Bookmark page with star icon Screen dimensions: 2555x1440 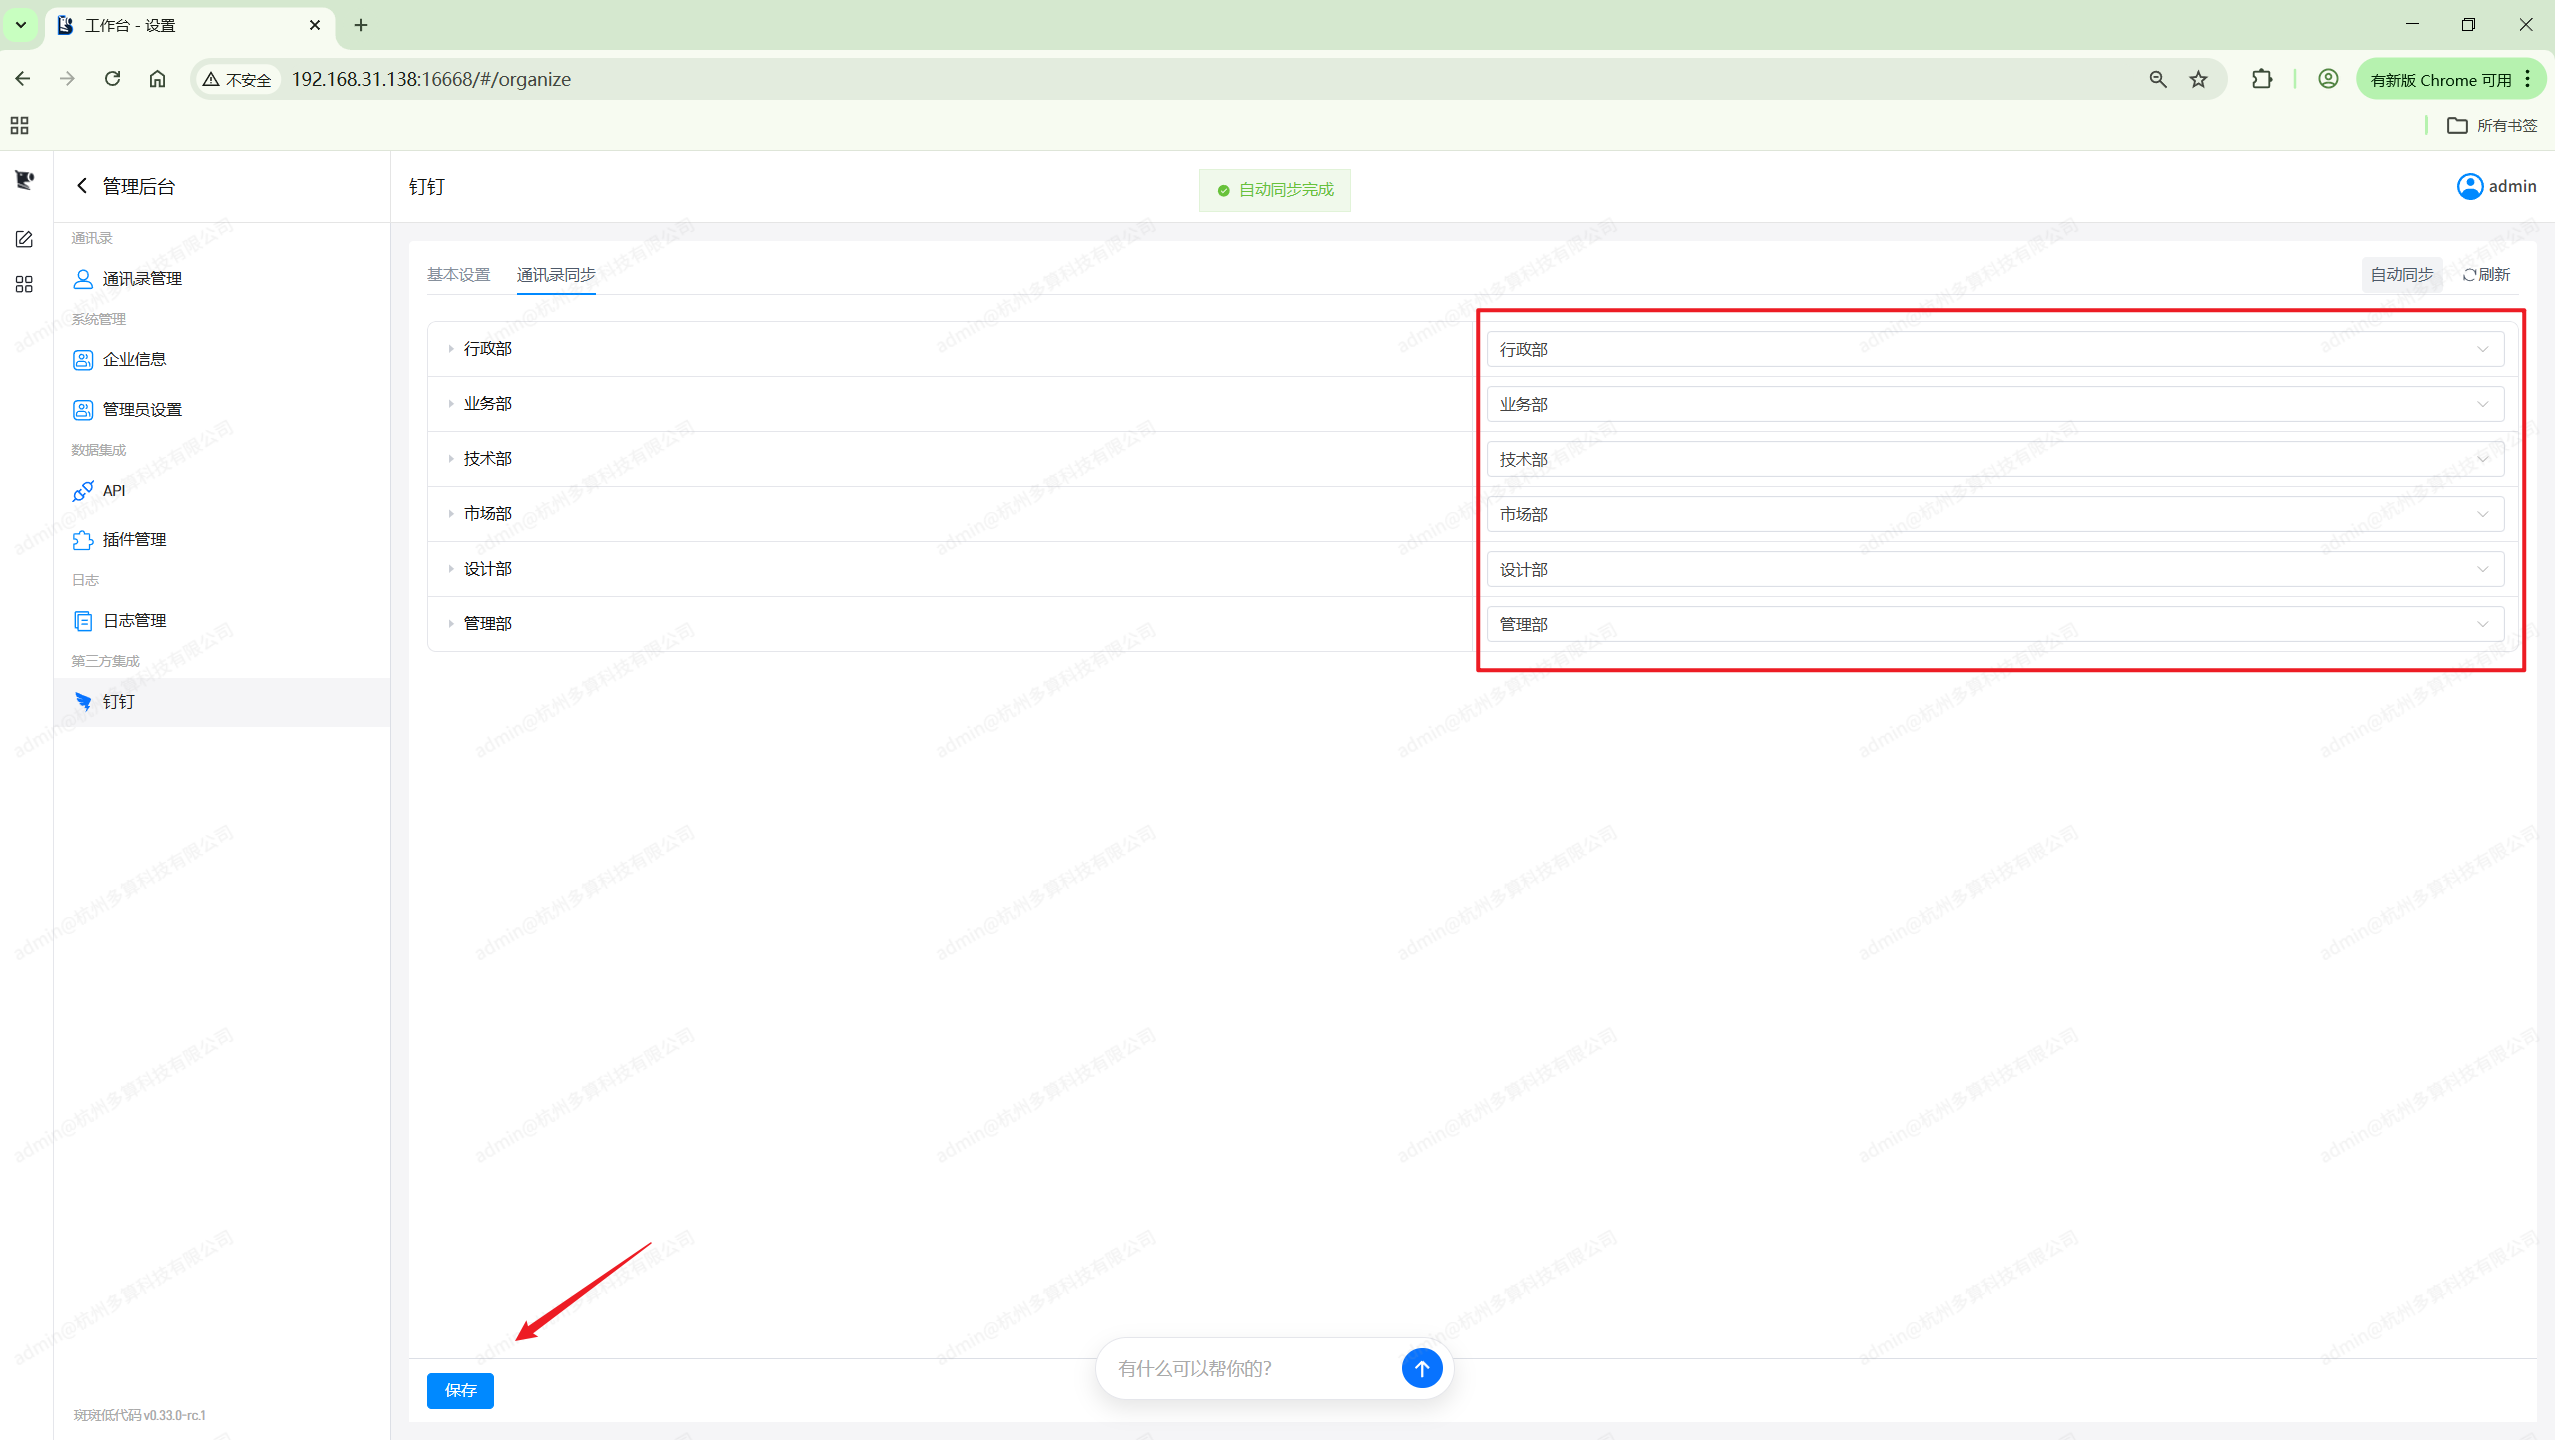[2198, 79]
